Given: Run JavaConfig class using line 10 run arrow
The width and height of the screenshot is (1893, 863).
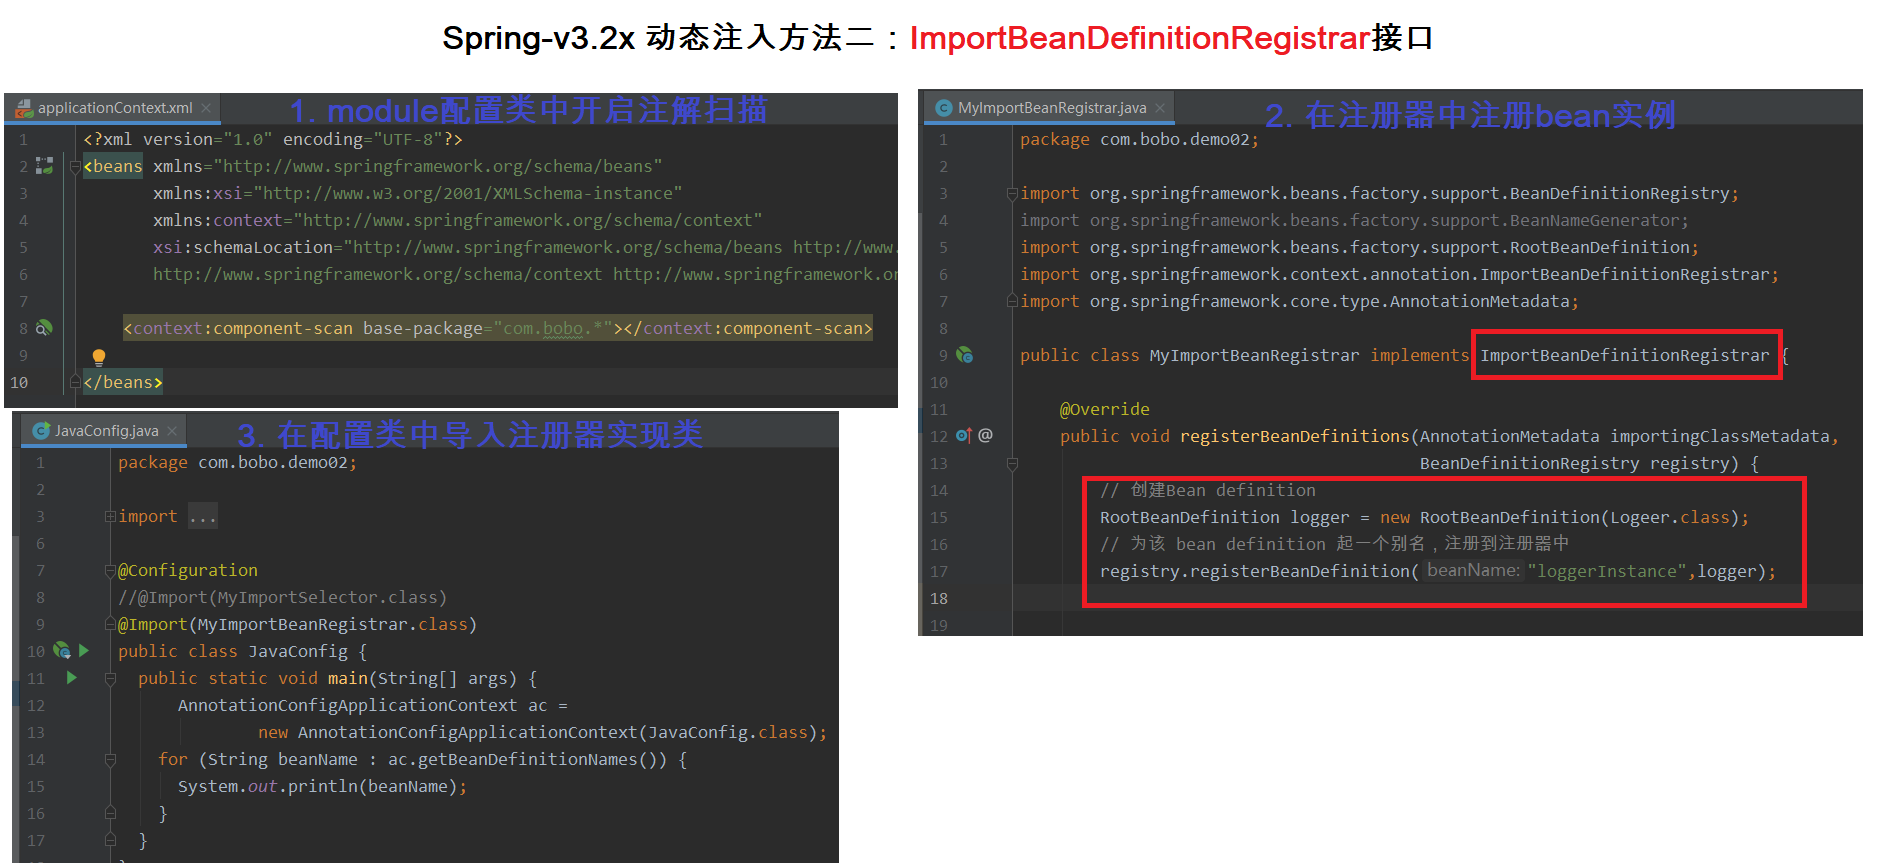Looking at the screenshot, I should click(x=84, y=651).
